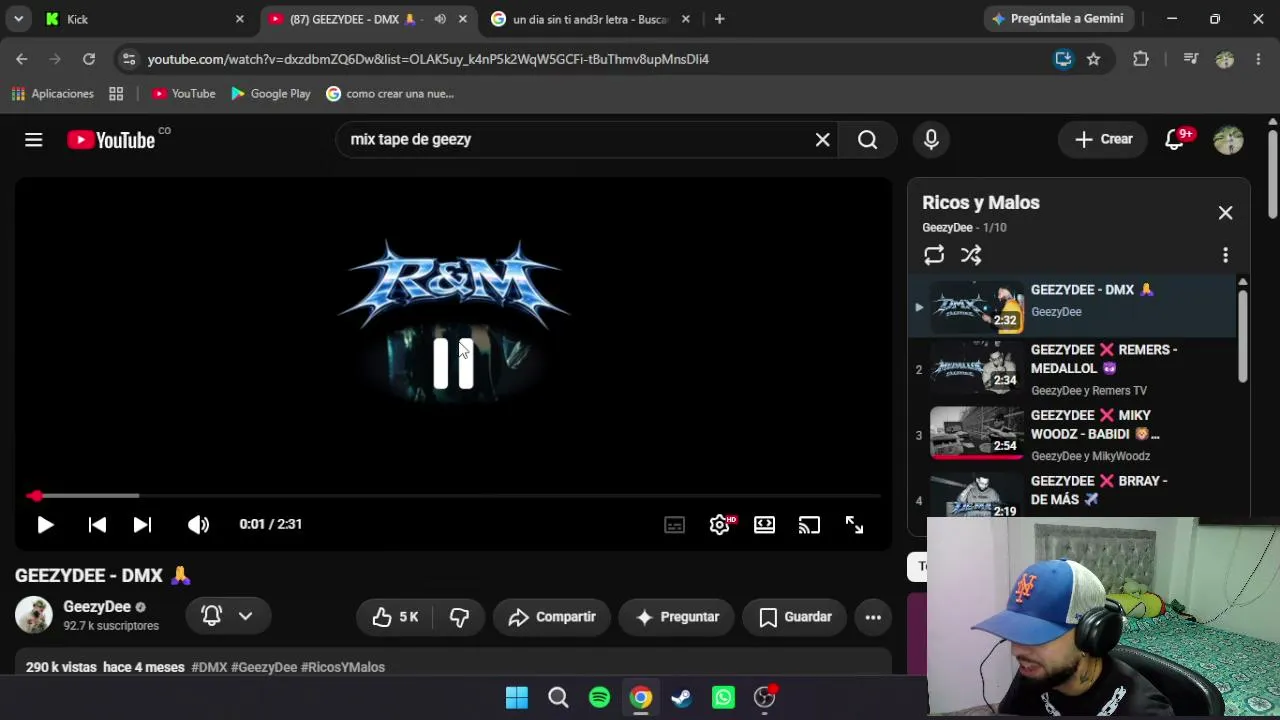Open the Ricos y Malos playlist title

[981, 203]
